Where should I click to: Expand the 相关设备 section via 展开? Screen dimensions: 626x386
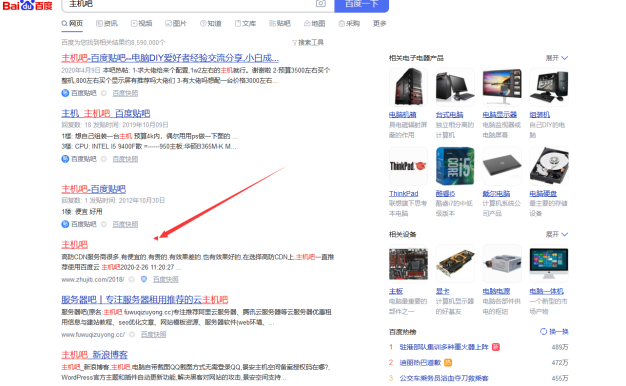pos(557,234)
